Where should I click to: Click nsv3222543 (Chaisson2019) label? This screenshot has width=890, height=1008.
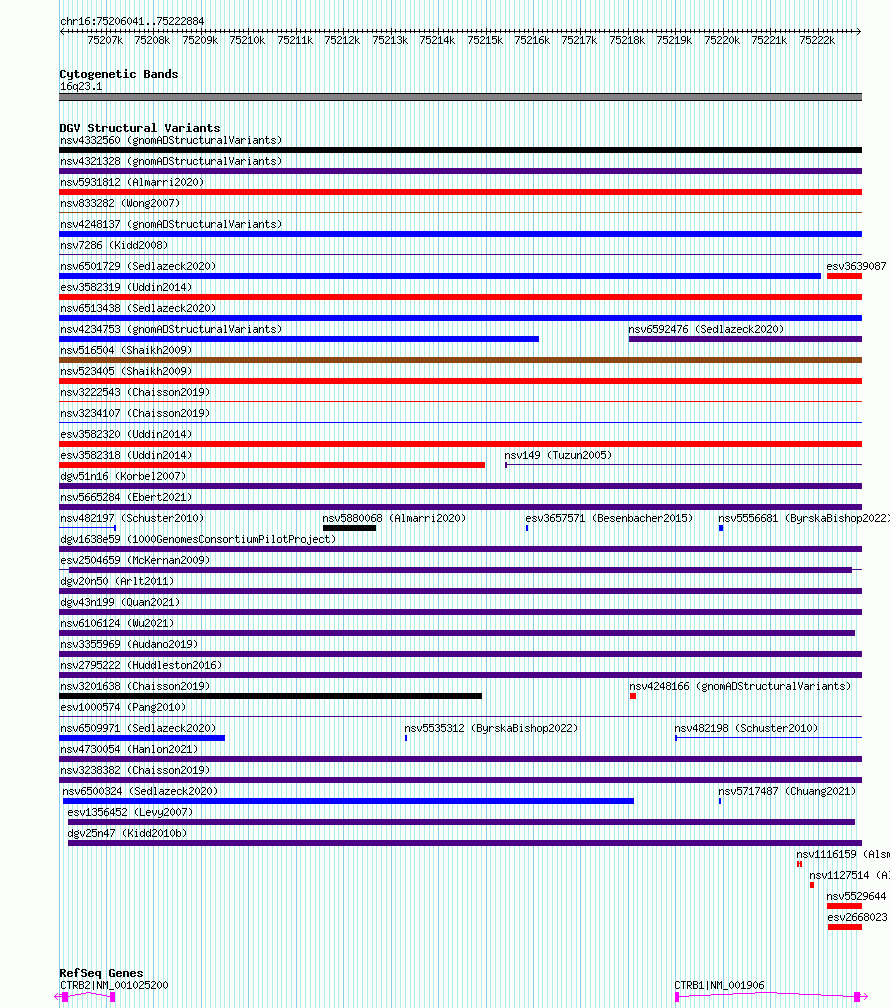pyautogui.click(x=135, y=392)
